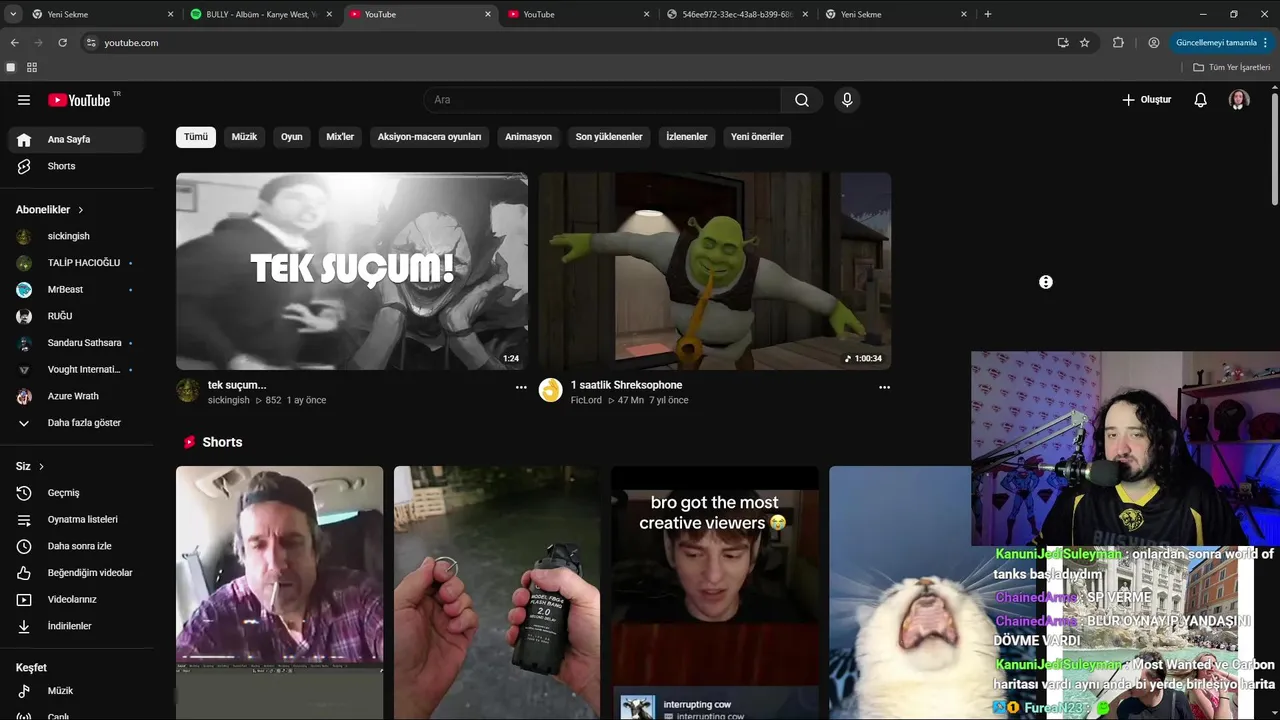
Task: Bookmark this page with star
Action: [1084, 43]
